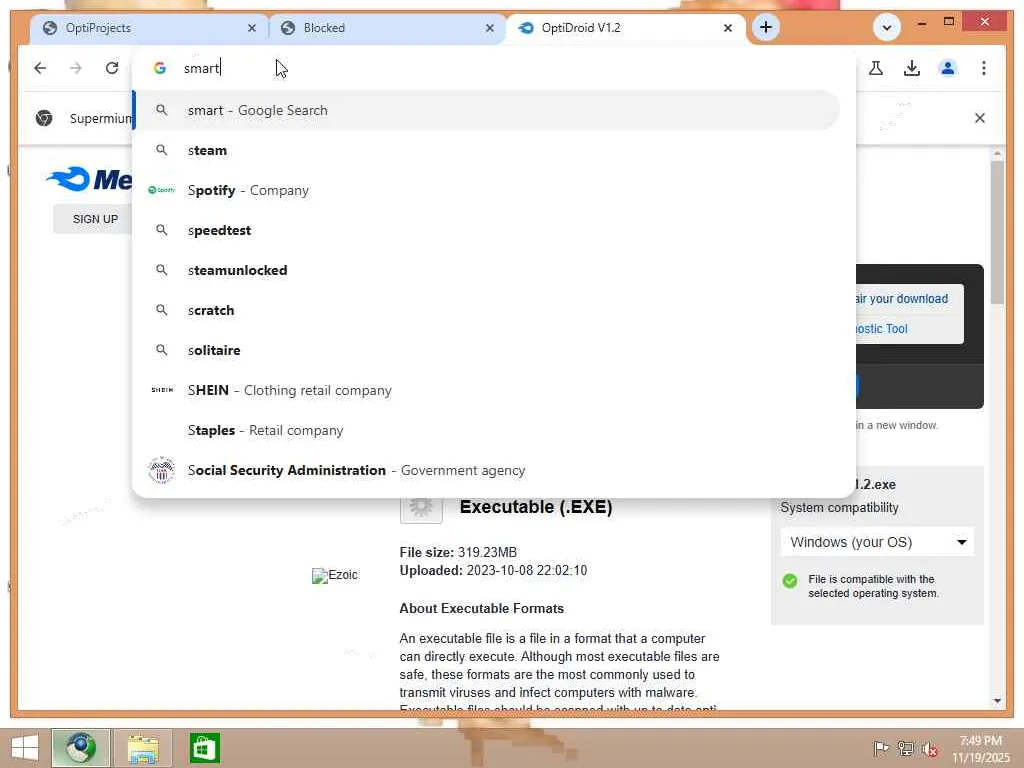Click the Supermium logo in the info bar
Screen dimensions: 1024x768
(44, 118)
